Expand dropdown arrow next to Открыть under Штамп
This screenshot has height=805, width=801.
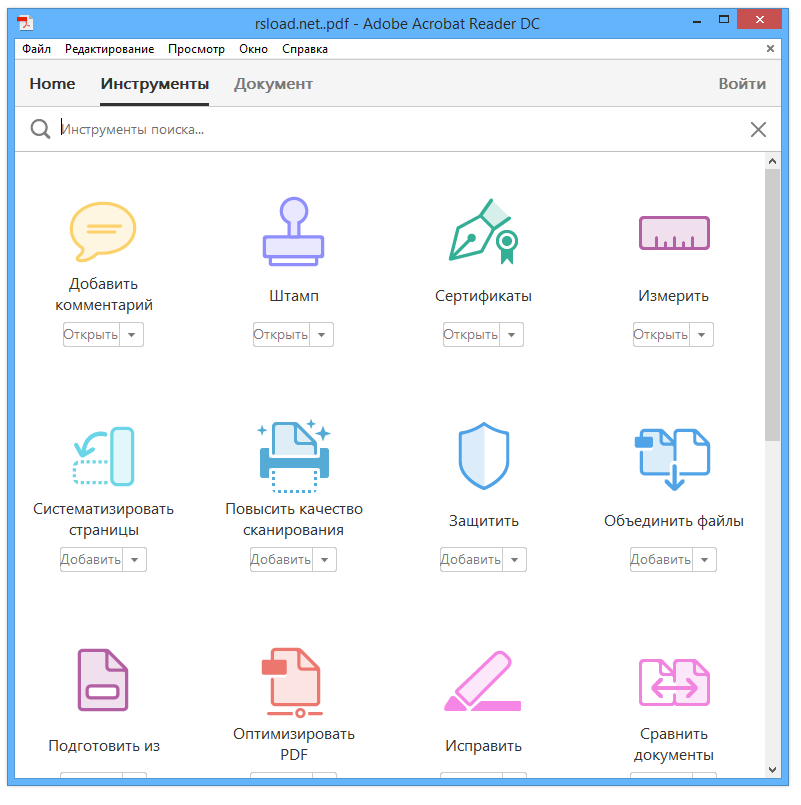pyautogui.click(x=321, y=335)
